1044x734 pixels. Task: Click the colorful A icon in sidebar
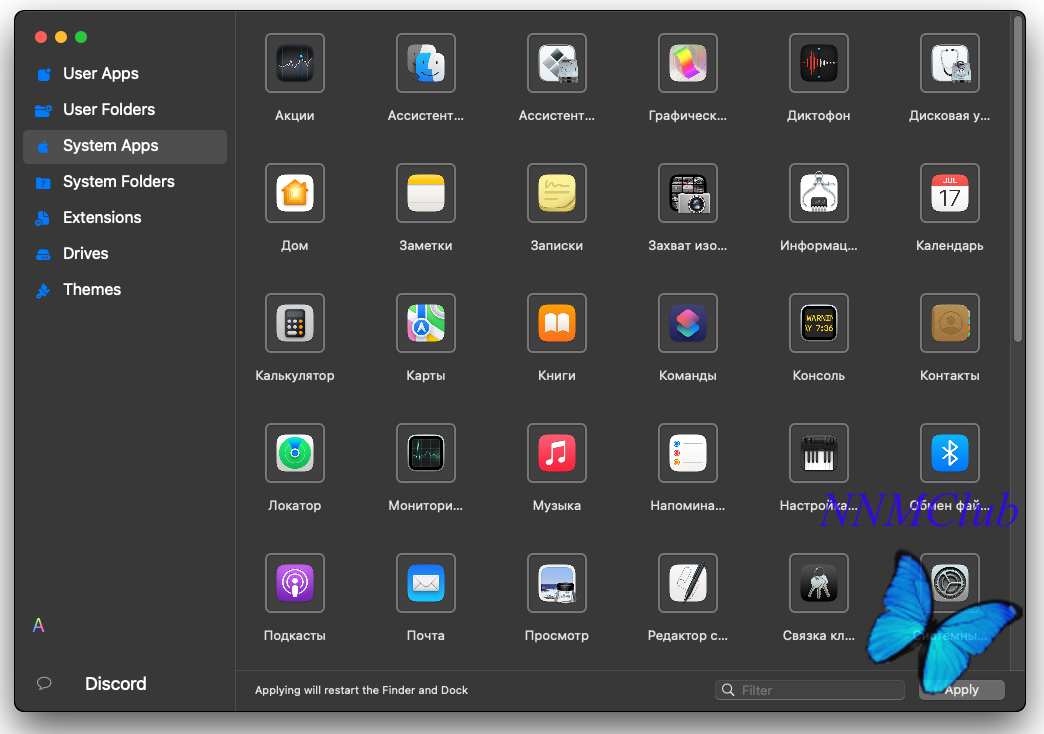coord(39,625)
